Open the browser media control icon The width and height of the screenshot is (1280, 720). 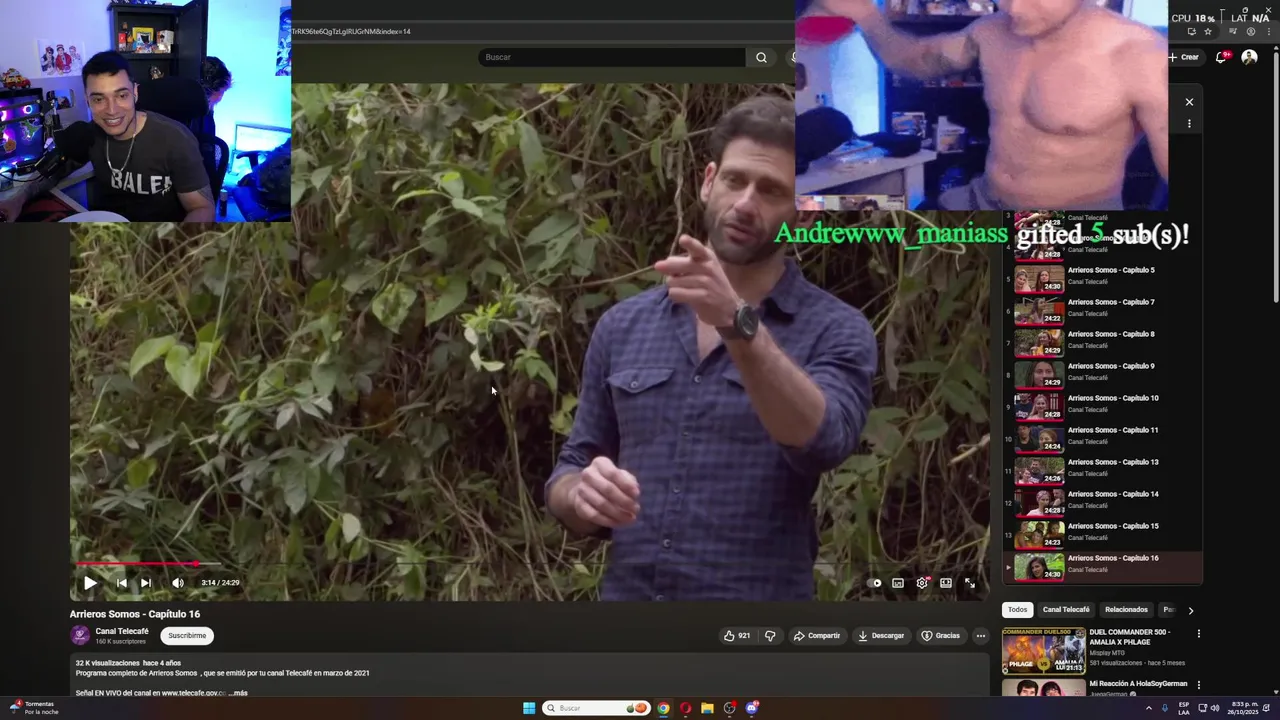pos(1232,32)
